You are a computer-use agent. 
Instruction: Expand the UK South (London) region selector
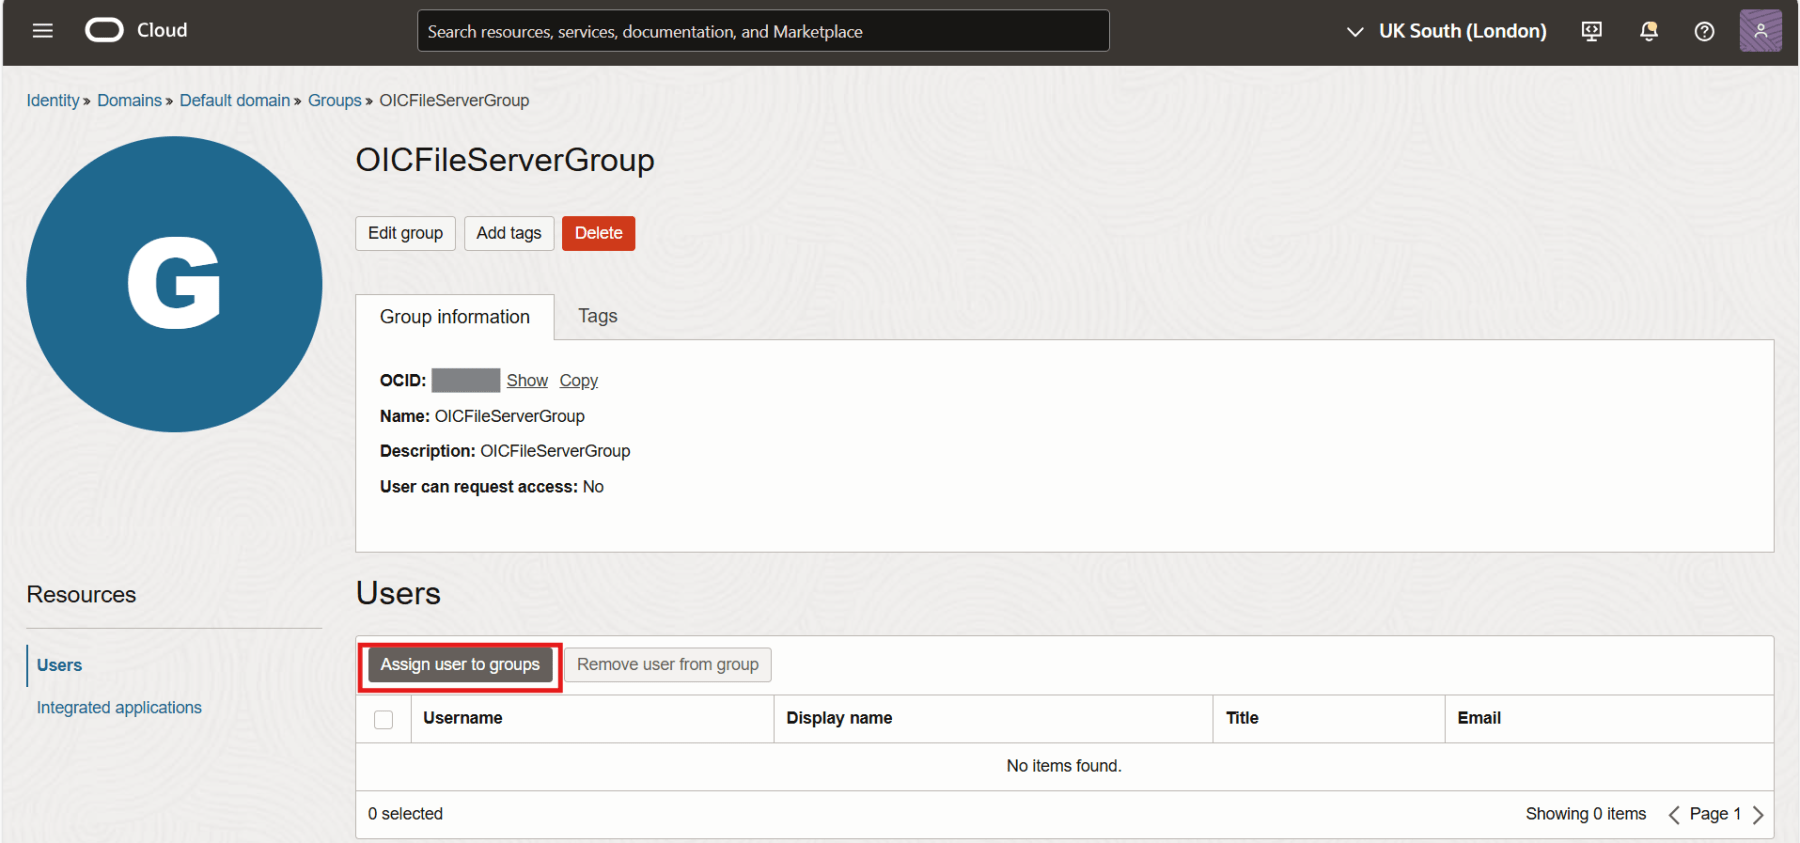click(x=1446, y=31)
